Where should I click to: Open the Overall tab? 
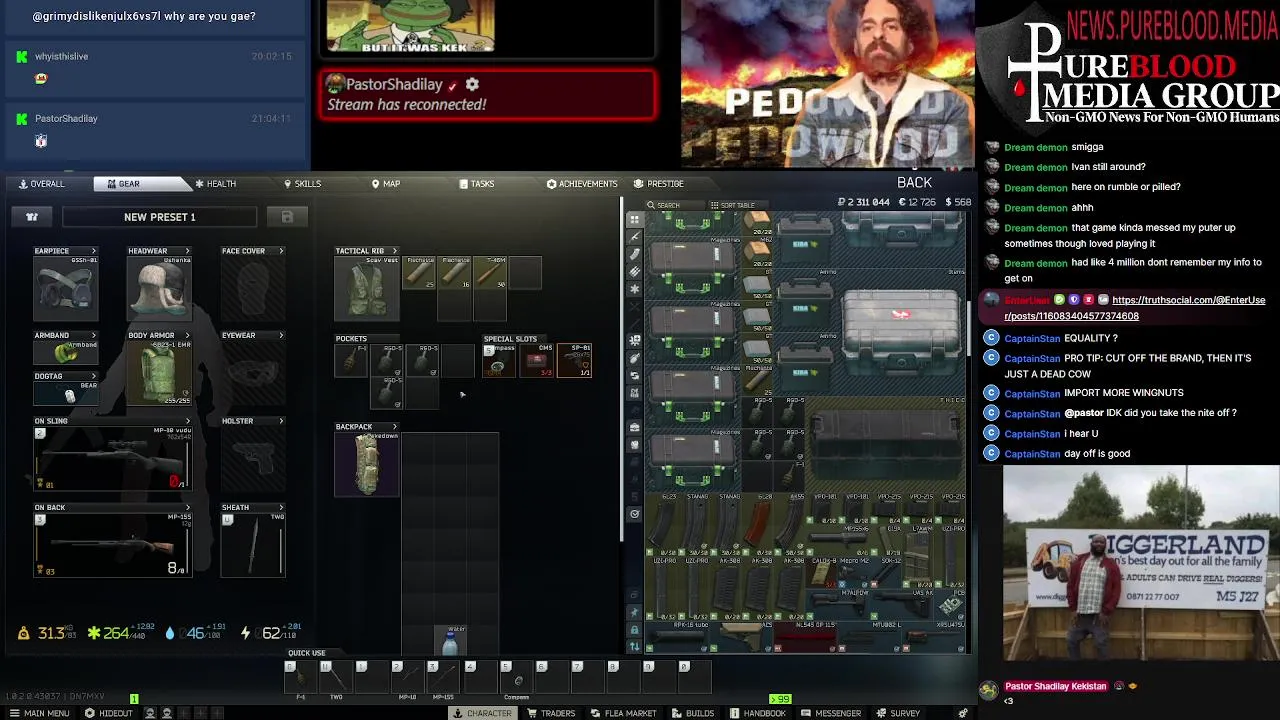[40, 184]
